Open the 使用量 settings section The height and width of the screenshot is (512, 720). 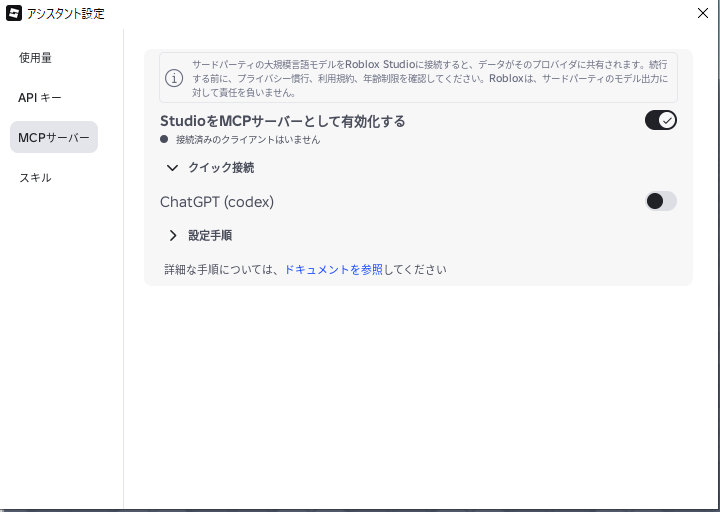pos(35,58)
